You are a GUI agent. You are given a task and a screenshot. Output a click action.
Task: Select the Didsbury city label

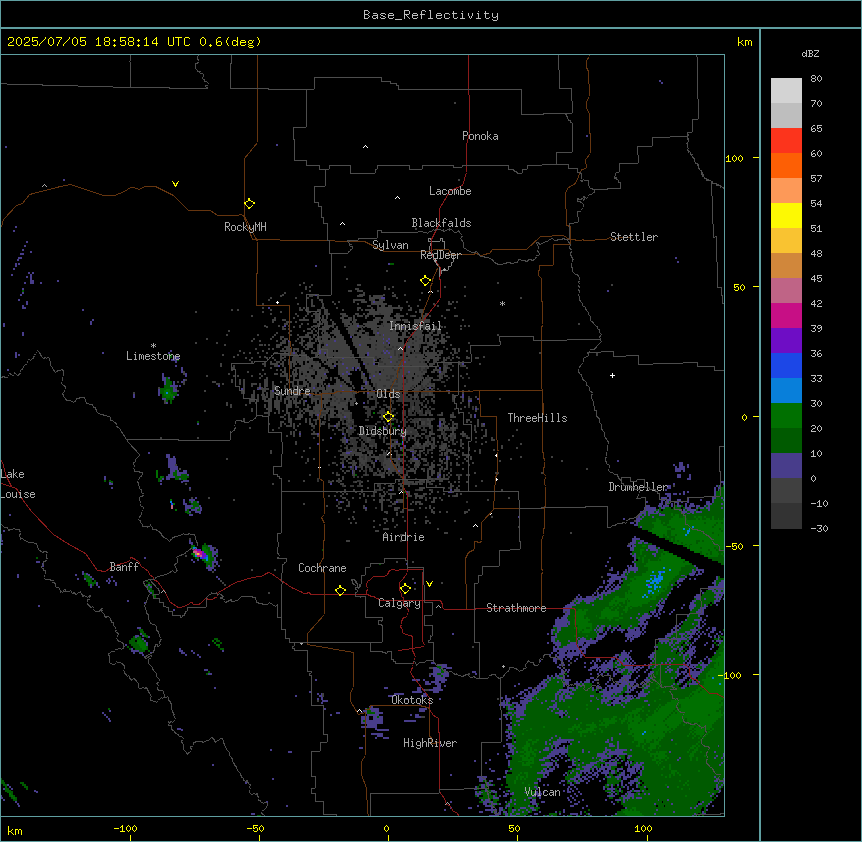click(383, 431)
